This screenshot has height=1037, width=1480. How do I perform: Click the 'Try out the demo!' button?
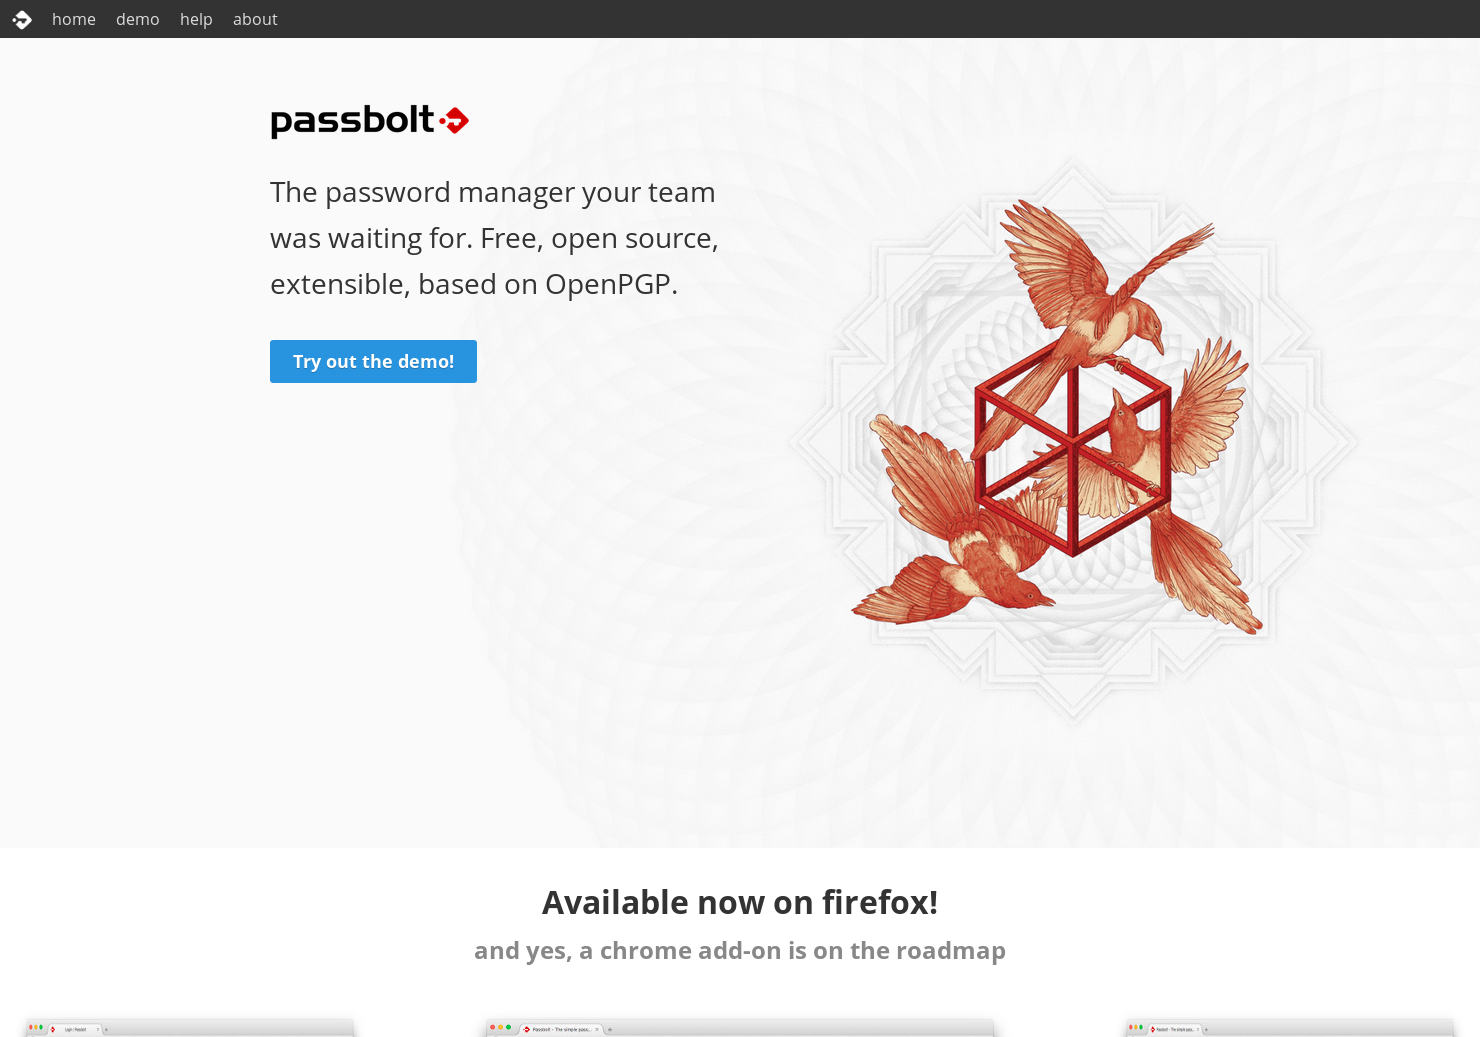click(373, 361)
